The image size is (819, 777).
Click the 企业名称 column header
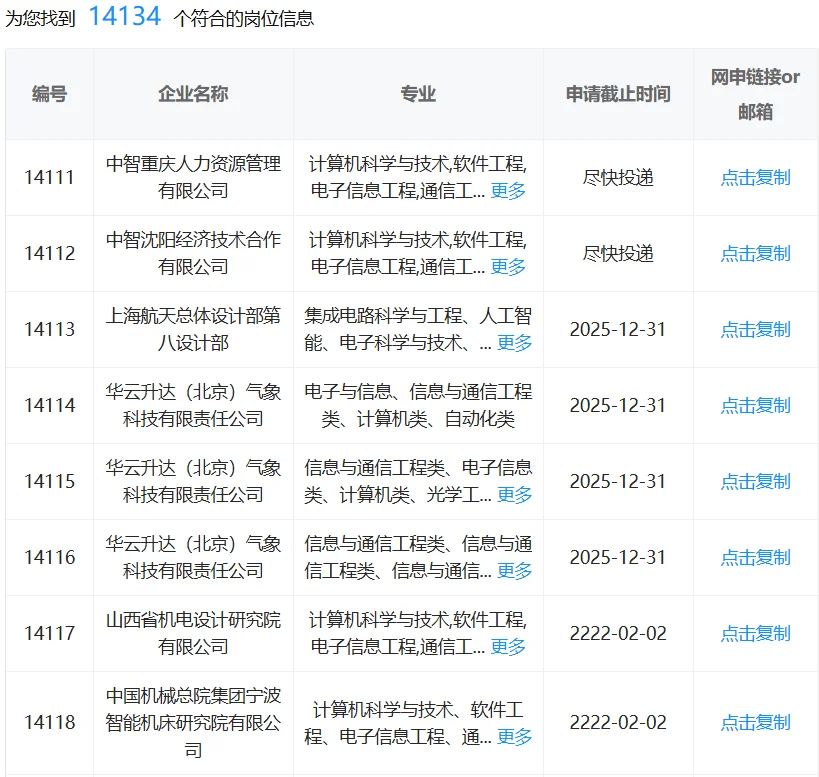pyautogui.click(x=193, y=94)
